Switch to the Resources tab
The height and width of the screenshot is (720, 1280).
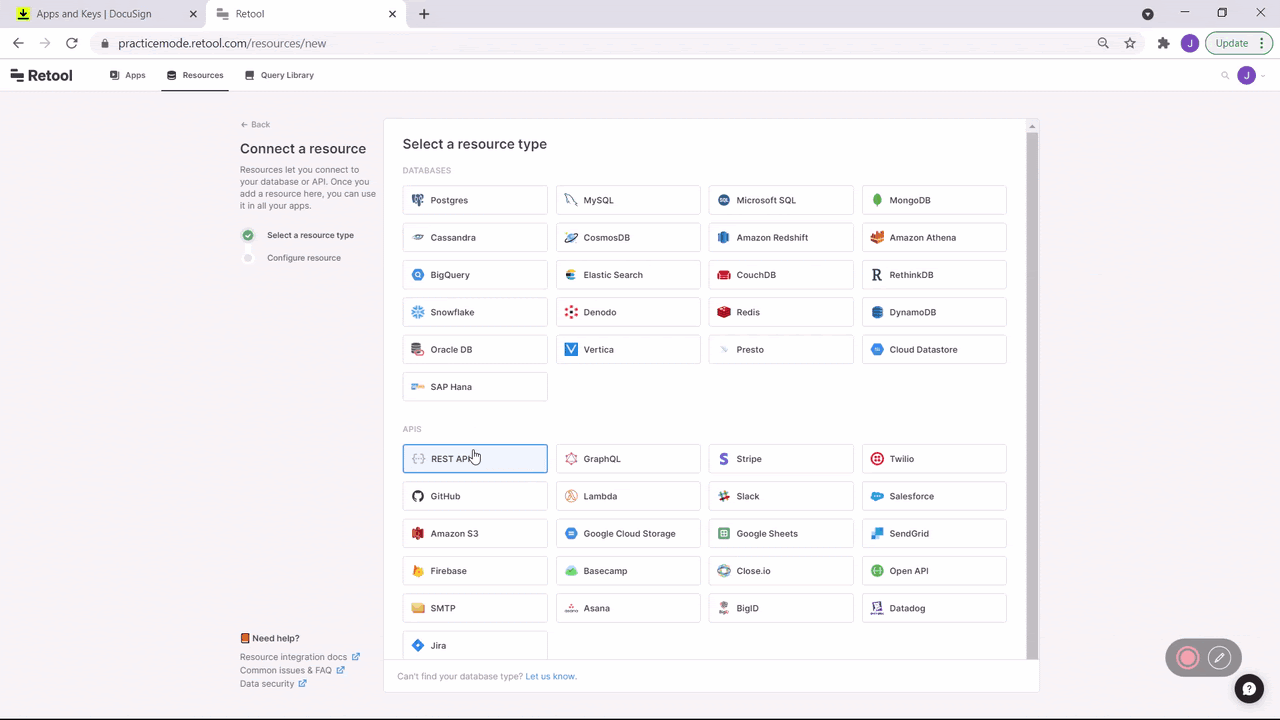195,75
